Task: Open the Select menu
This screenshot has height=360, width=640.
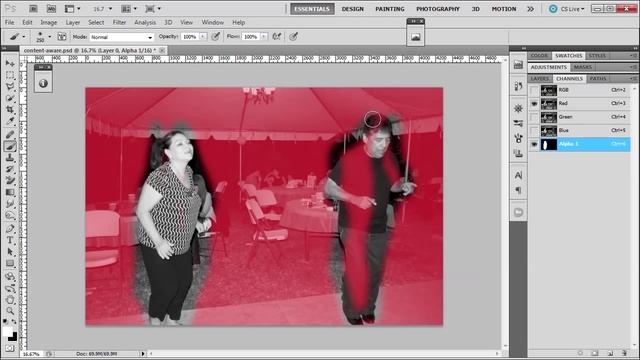Action: point(96,22)
